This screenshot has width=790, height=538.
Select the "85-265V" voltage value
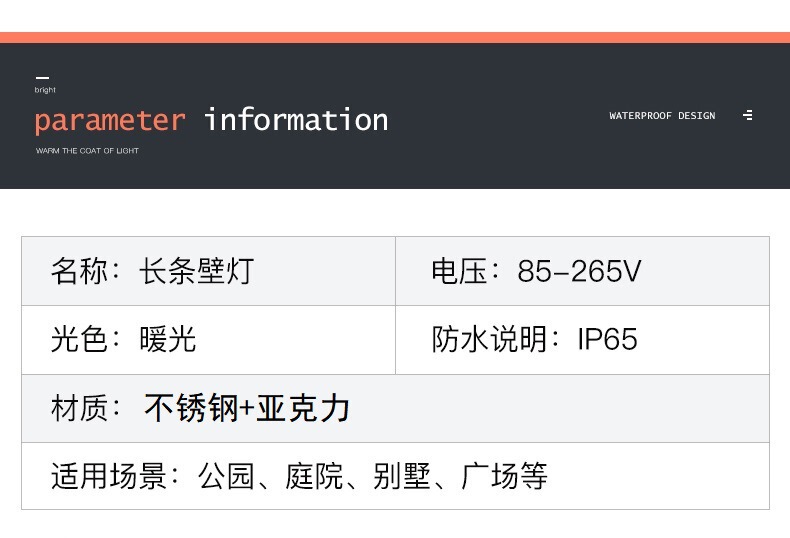[x=579, y=271]
